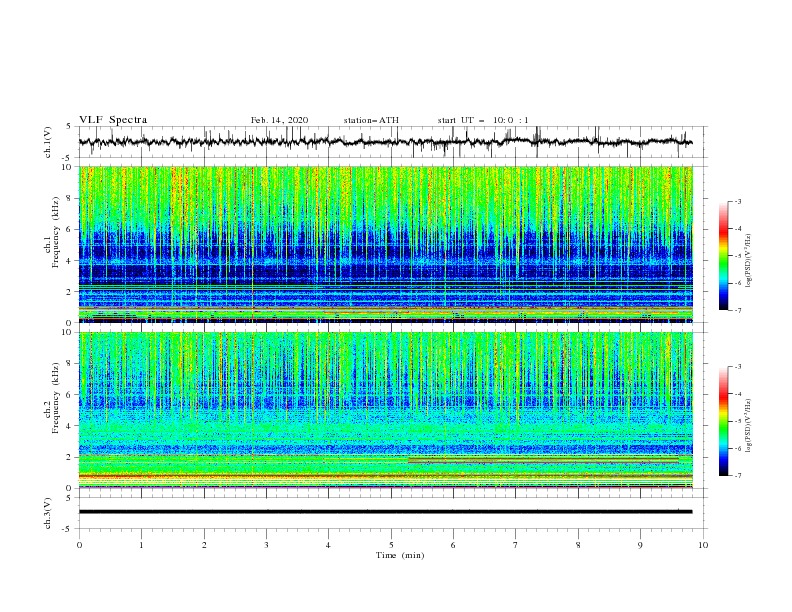This screenshot has height=612, width=792.
Task: Click the "-3" tick on ch.1 color bar
Action: point(737,201)
